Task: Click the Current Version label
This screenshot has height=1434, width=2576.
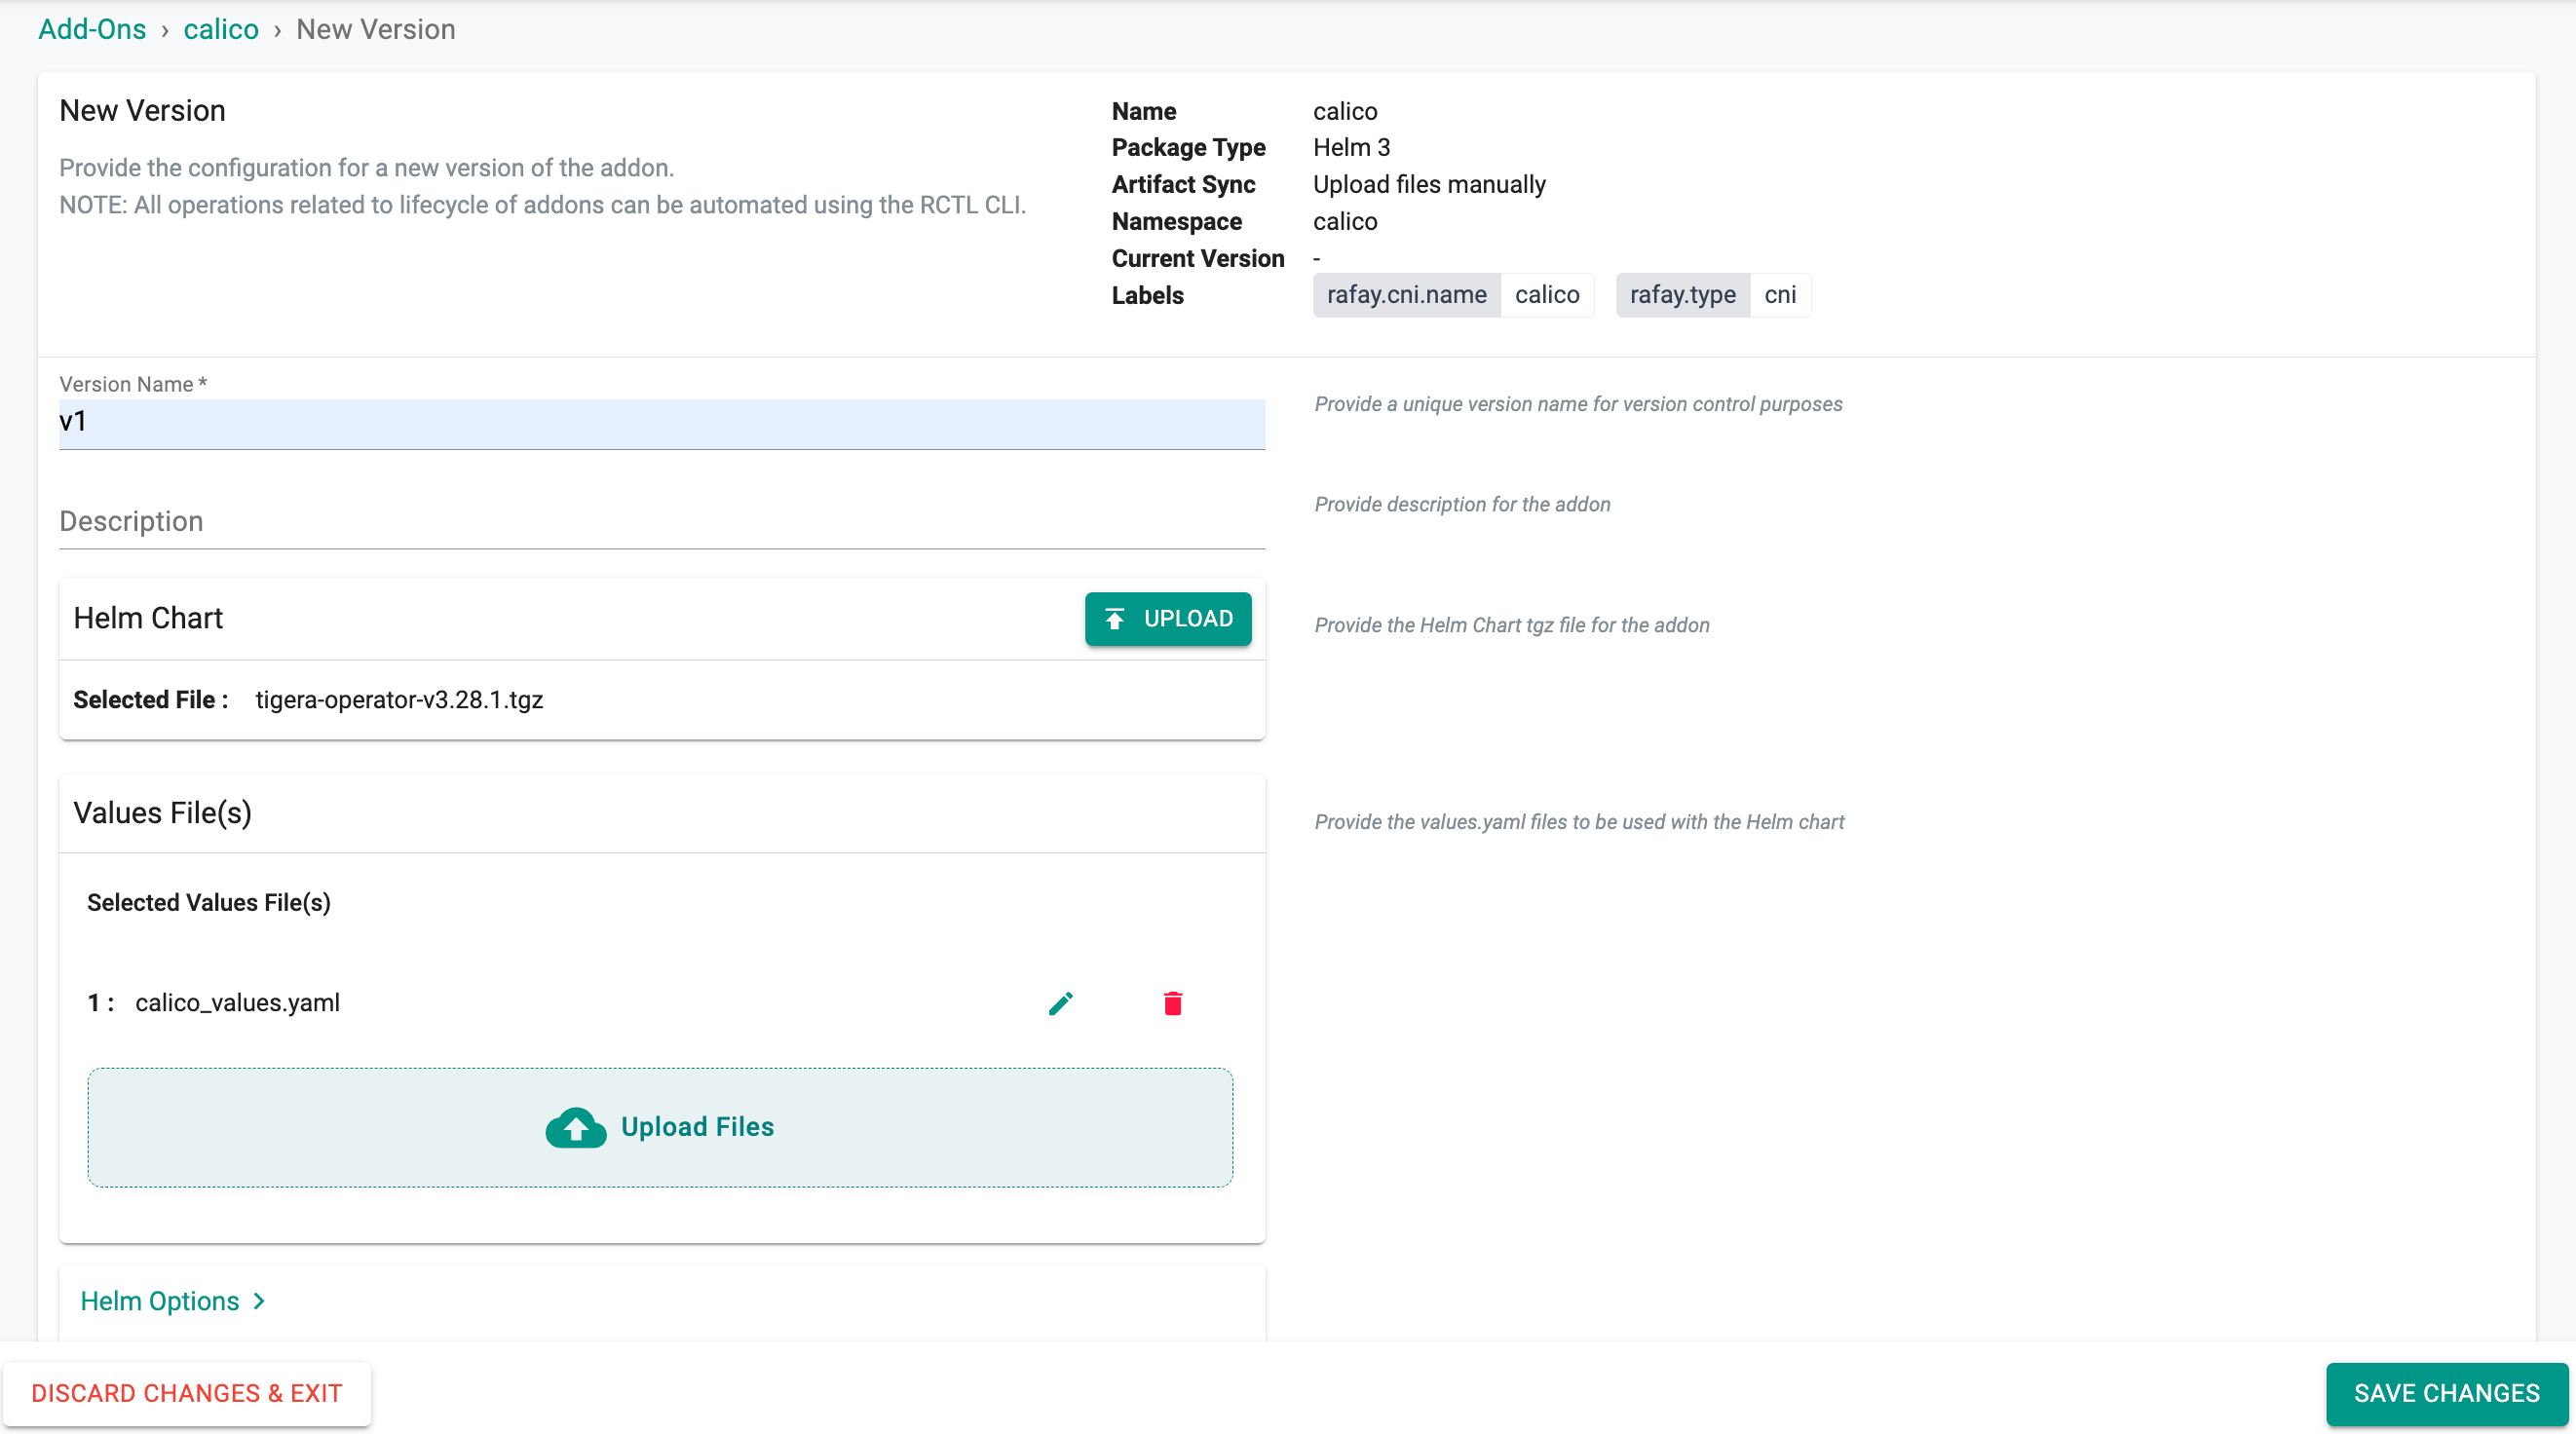Action: [1197, 259]
